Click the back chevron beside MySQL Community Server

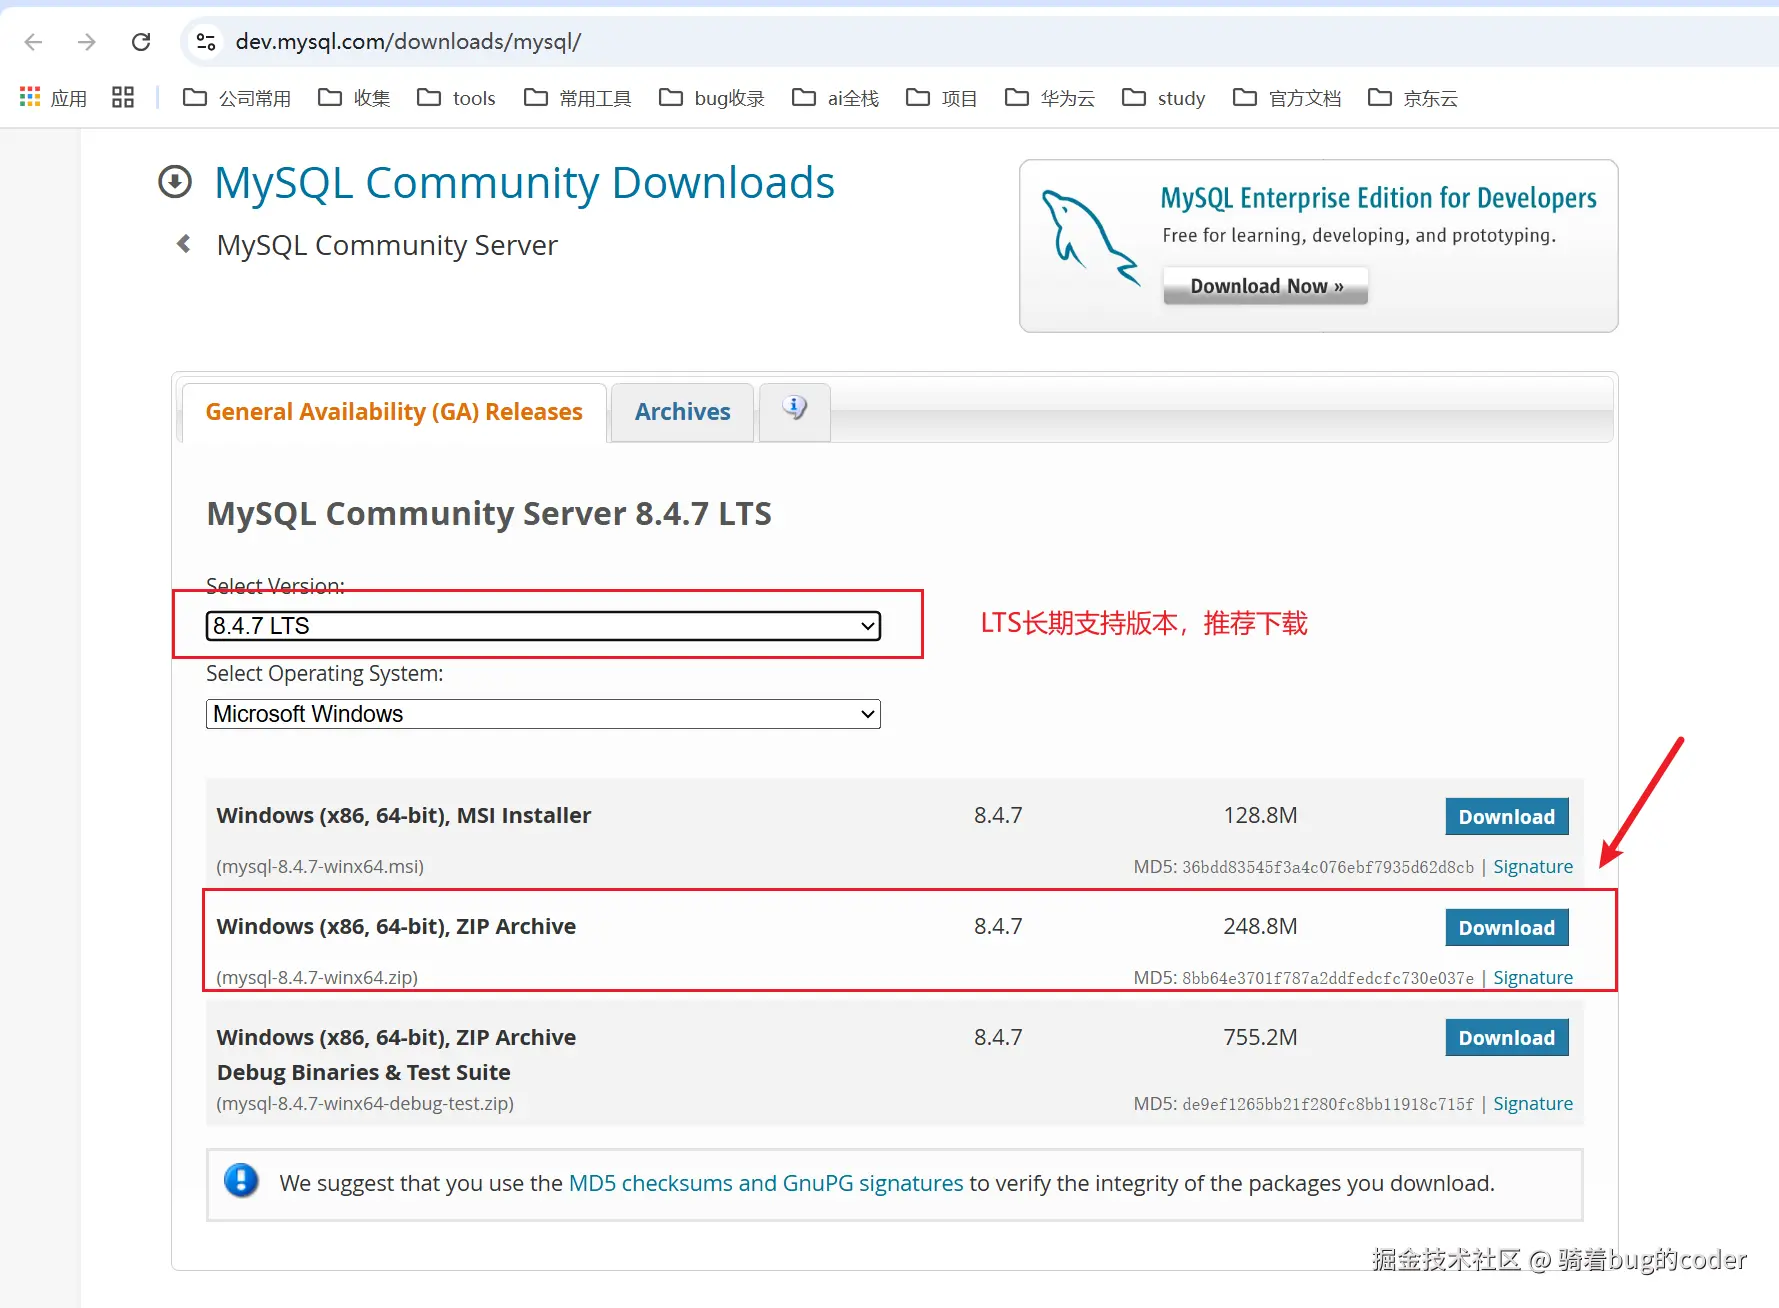184,244
